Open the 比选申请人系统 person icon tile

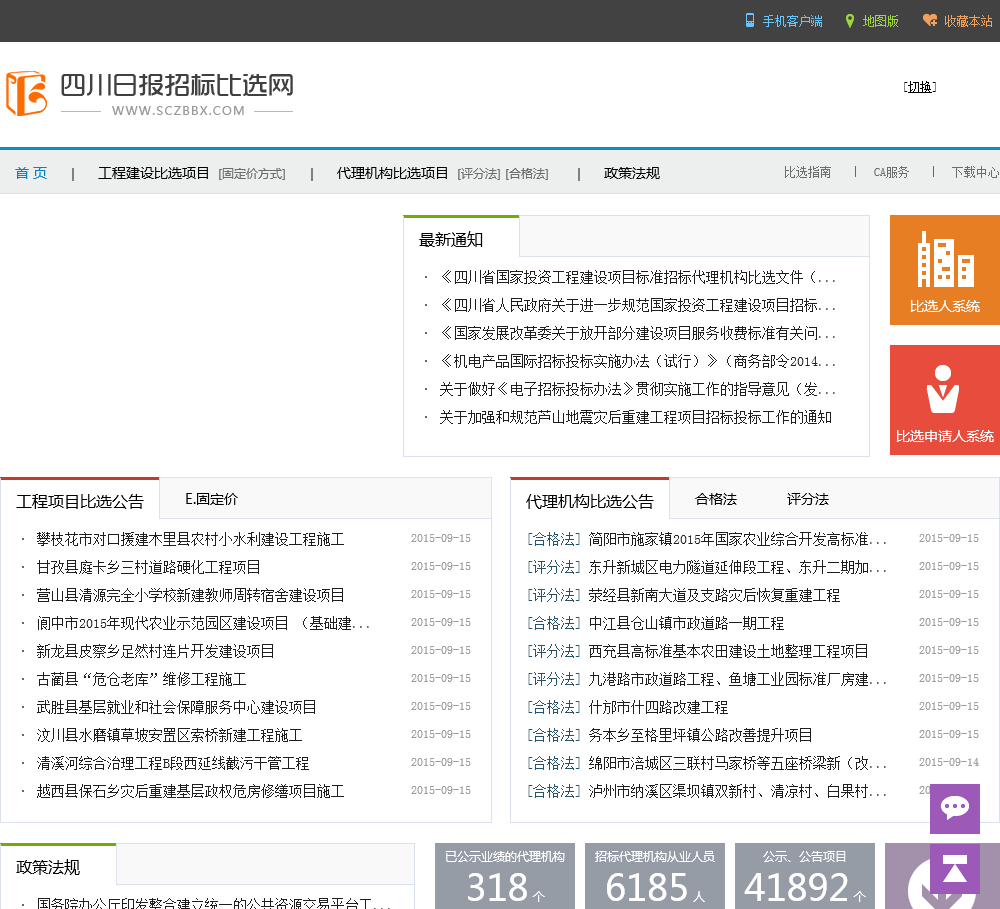(x=944, y=399)
